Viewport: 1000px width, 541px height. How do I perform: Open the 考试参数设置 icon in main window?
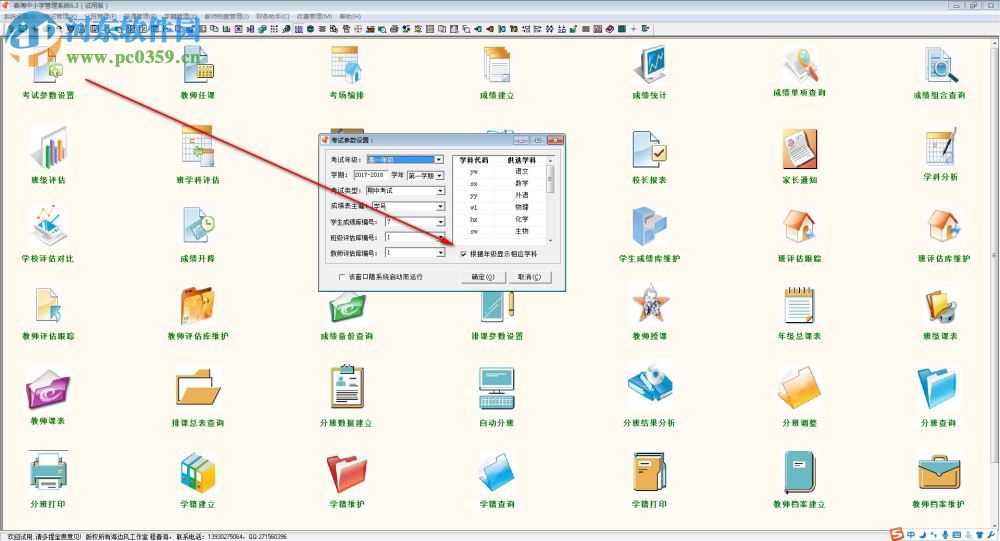[48, 67]
